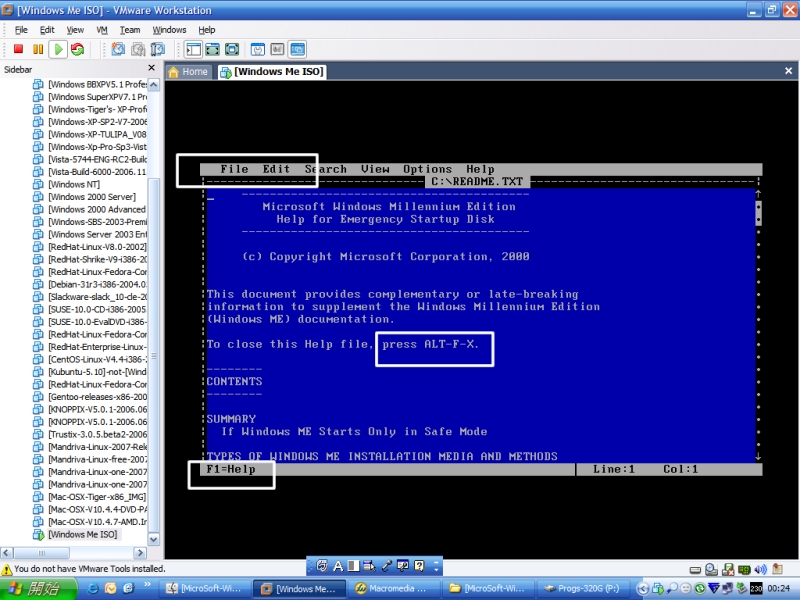Suspend the virtual machine with pause icon
The height and width of the screenshot is (600, 800).
(38, 49)
